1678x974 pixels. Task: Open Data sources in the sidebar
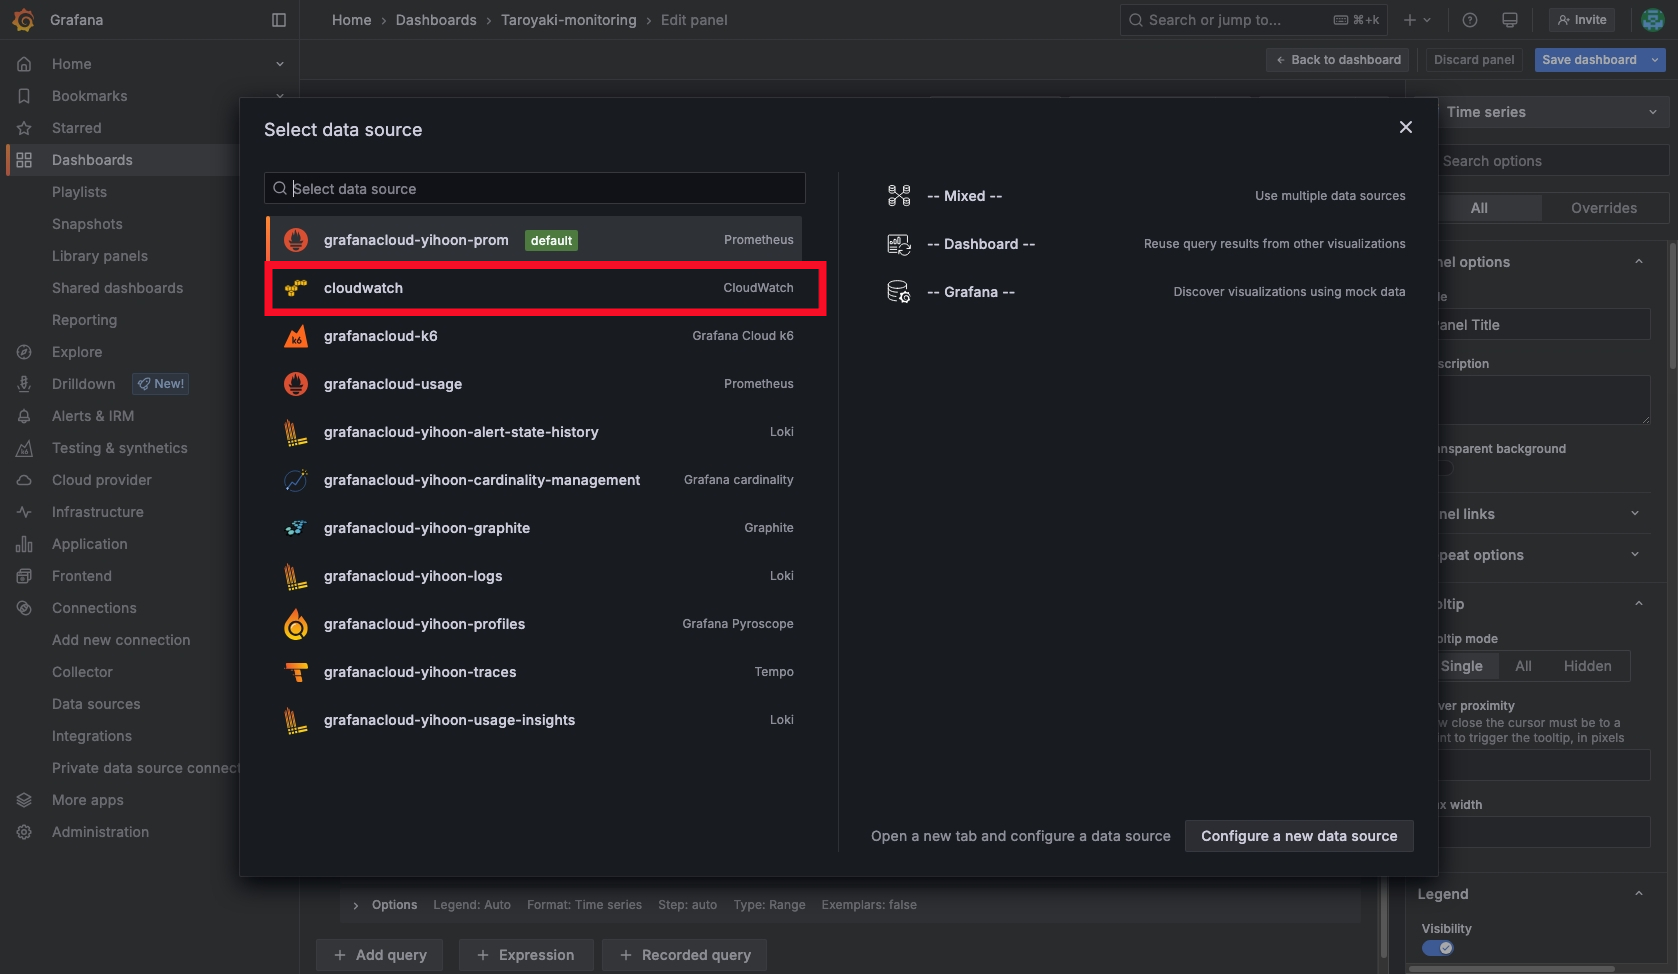pyautogui.click(x=96, y=704)
